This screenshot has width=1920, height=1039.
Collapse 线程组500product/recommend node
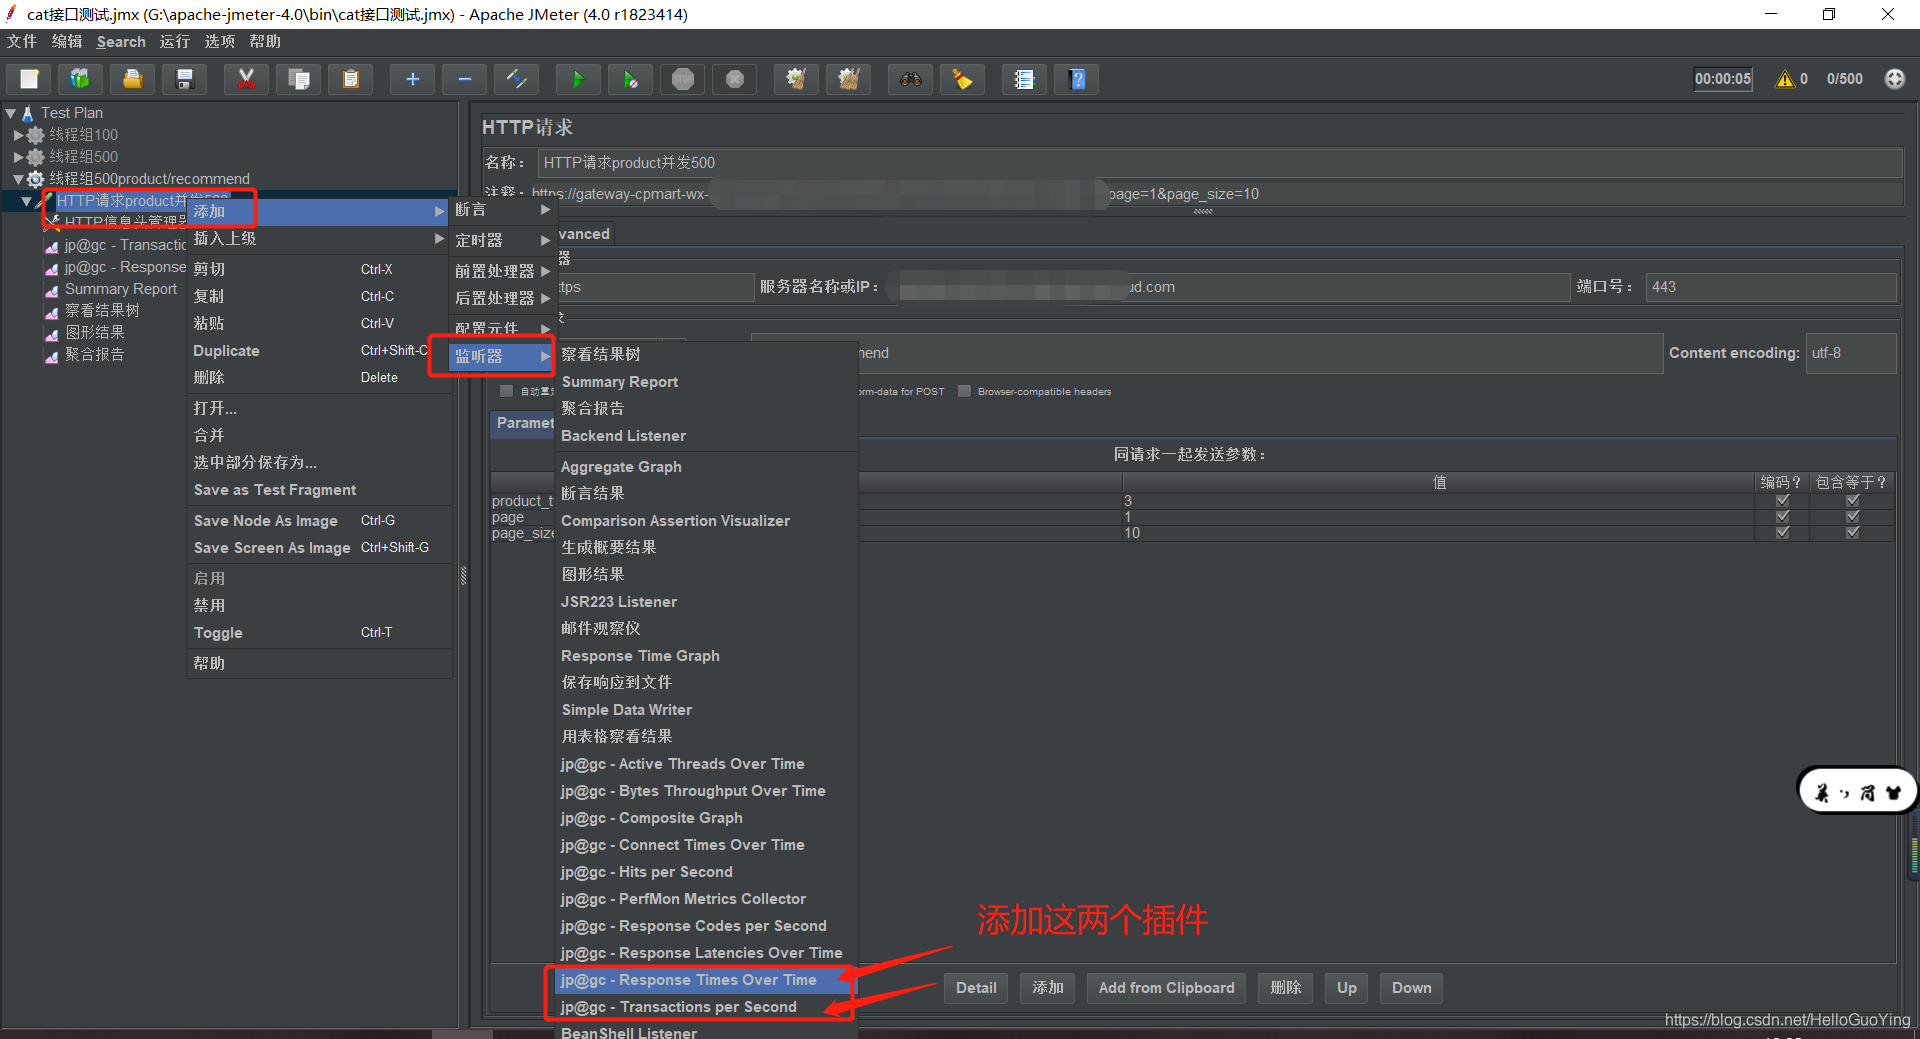pyautogui.click(x=18, y=179)
